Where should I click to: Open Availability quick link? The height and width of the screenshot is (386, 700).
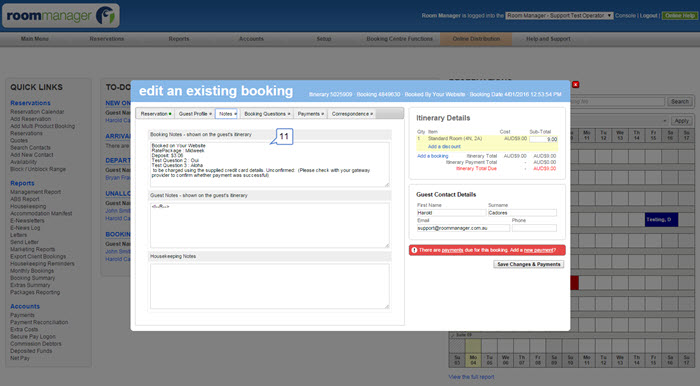coord(23,162)
